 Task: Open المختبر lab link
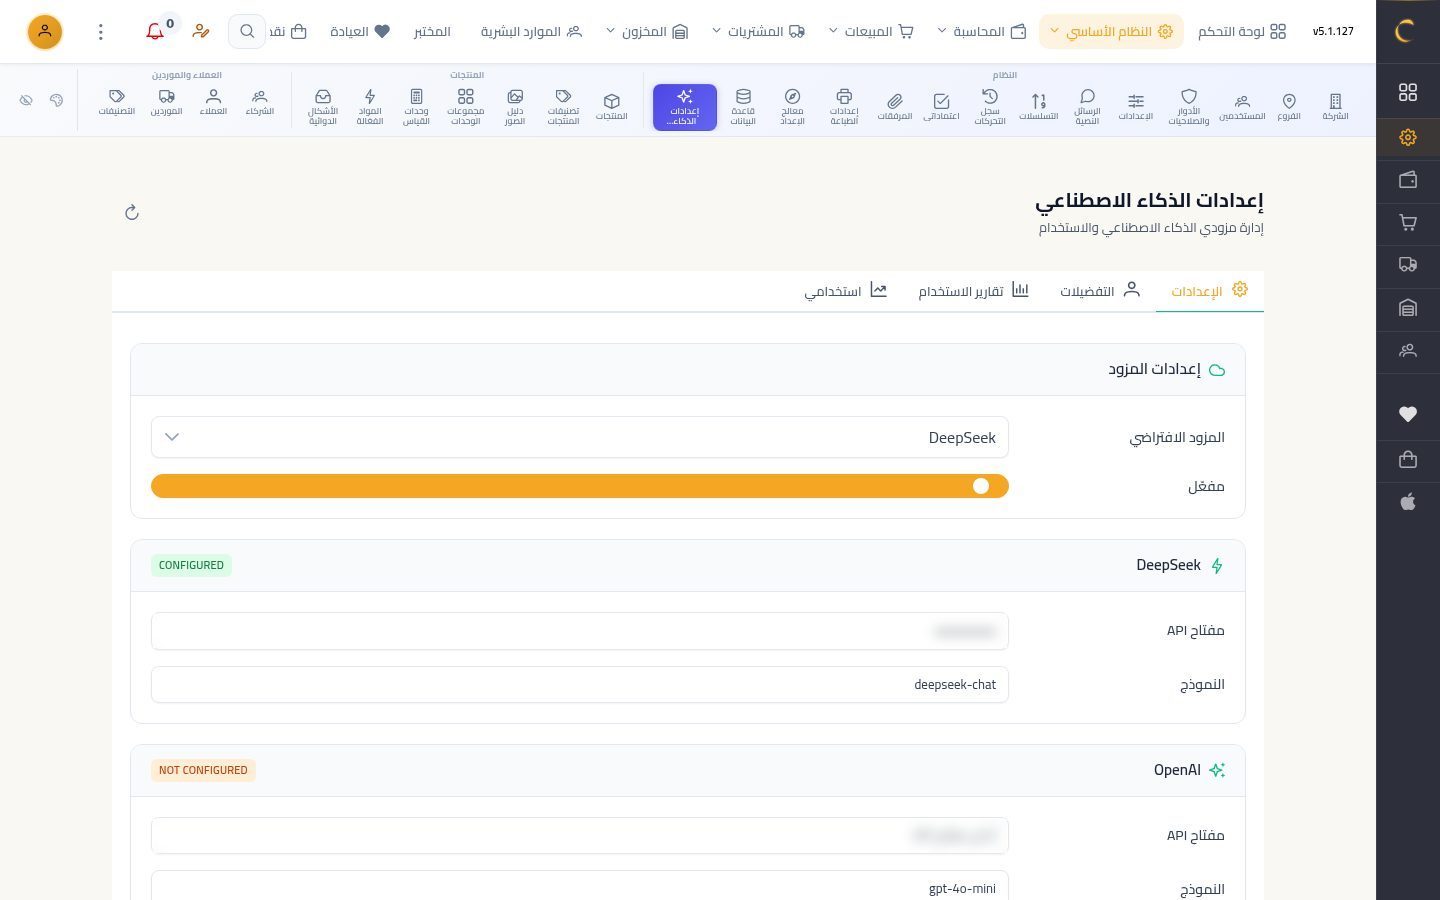click(432, 31)
